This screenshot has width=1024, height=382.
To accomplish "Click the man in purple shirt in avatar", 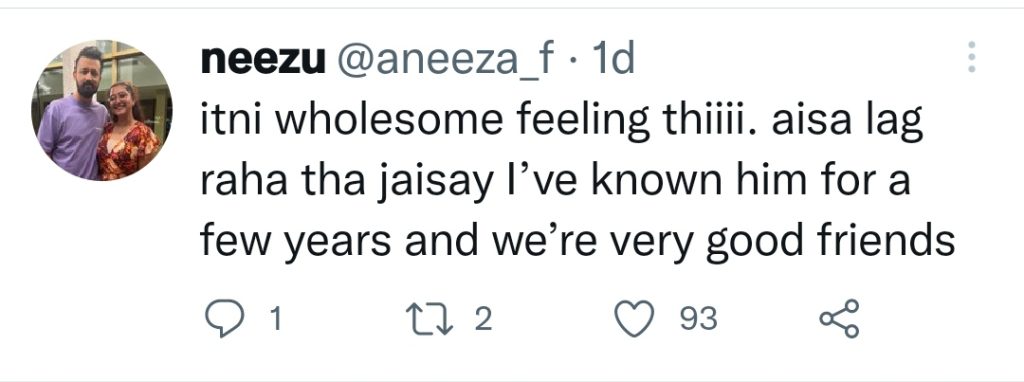I will (74, 121).
